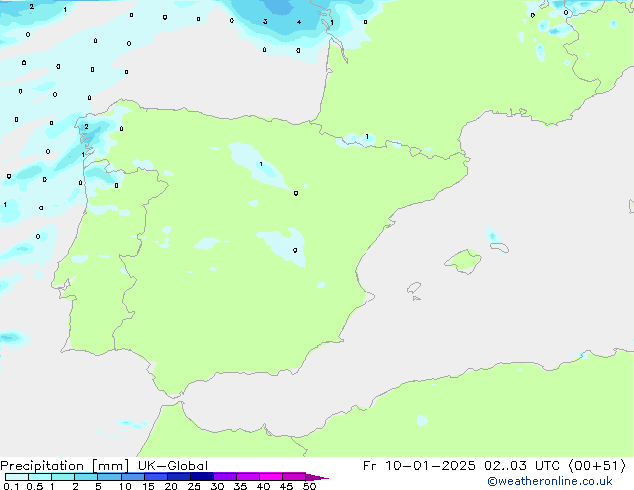Click the Mallorca island on the map
This screenshot has width=634, height=490.
[x=463, y=262]
